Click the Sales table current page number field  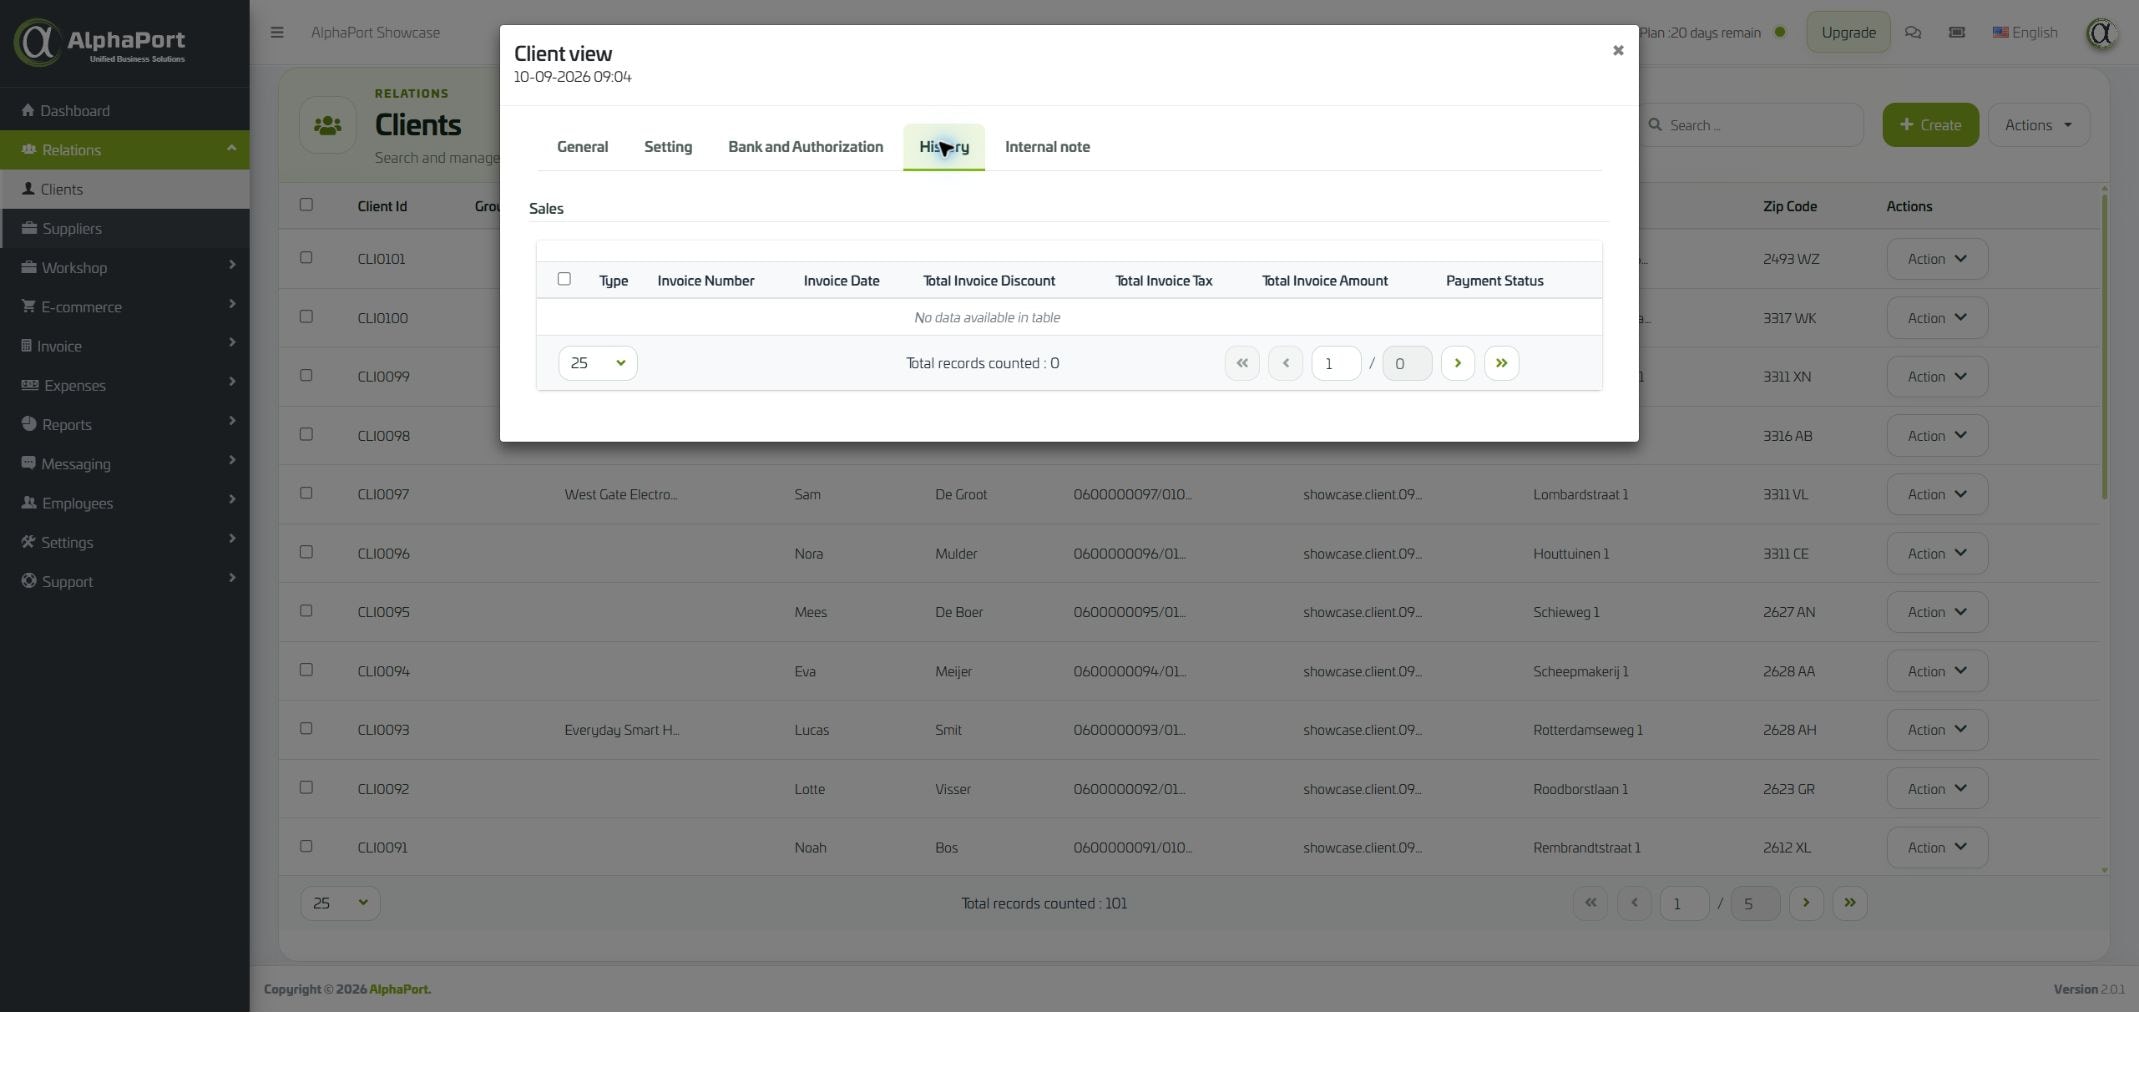1336,363
